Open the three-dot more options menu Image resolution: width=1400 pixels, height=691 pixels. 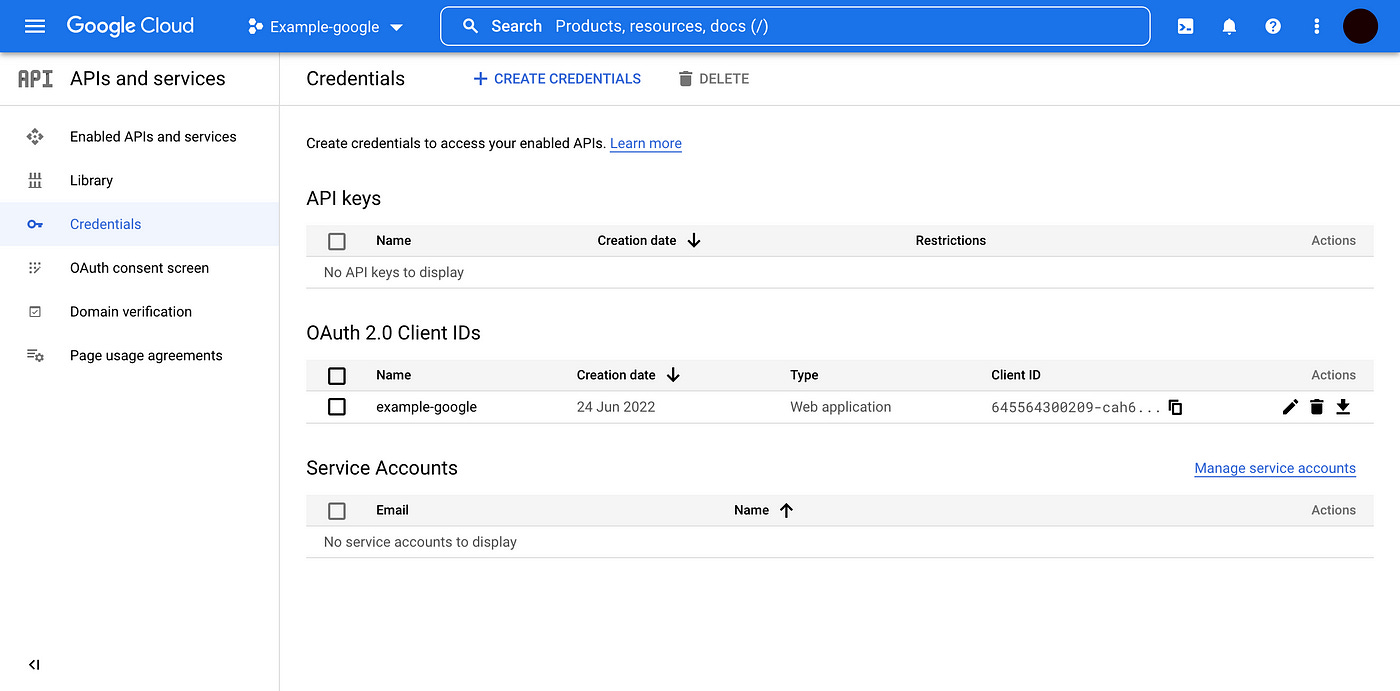click(1317, 27)
